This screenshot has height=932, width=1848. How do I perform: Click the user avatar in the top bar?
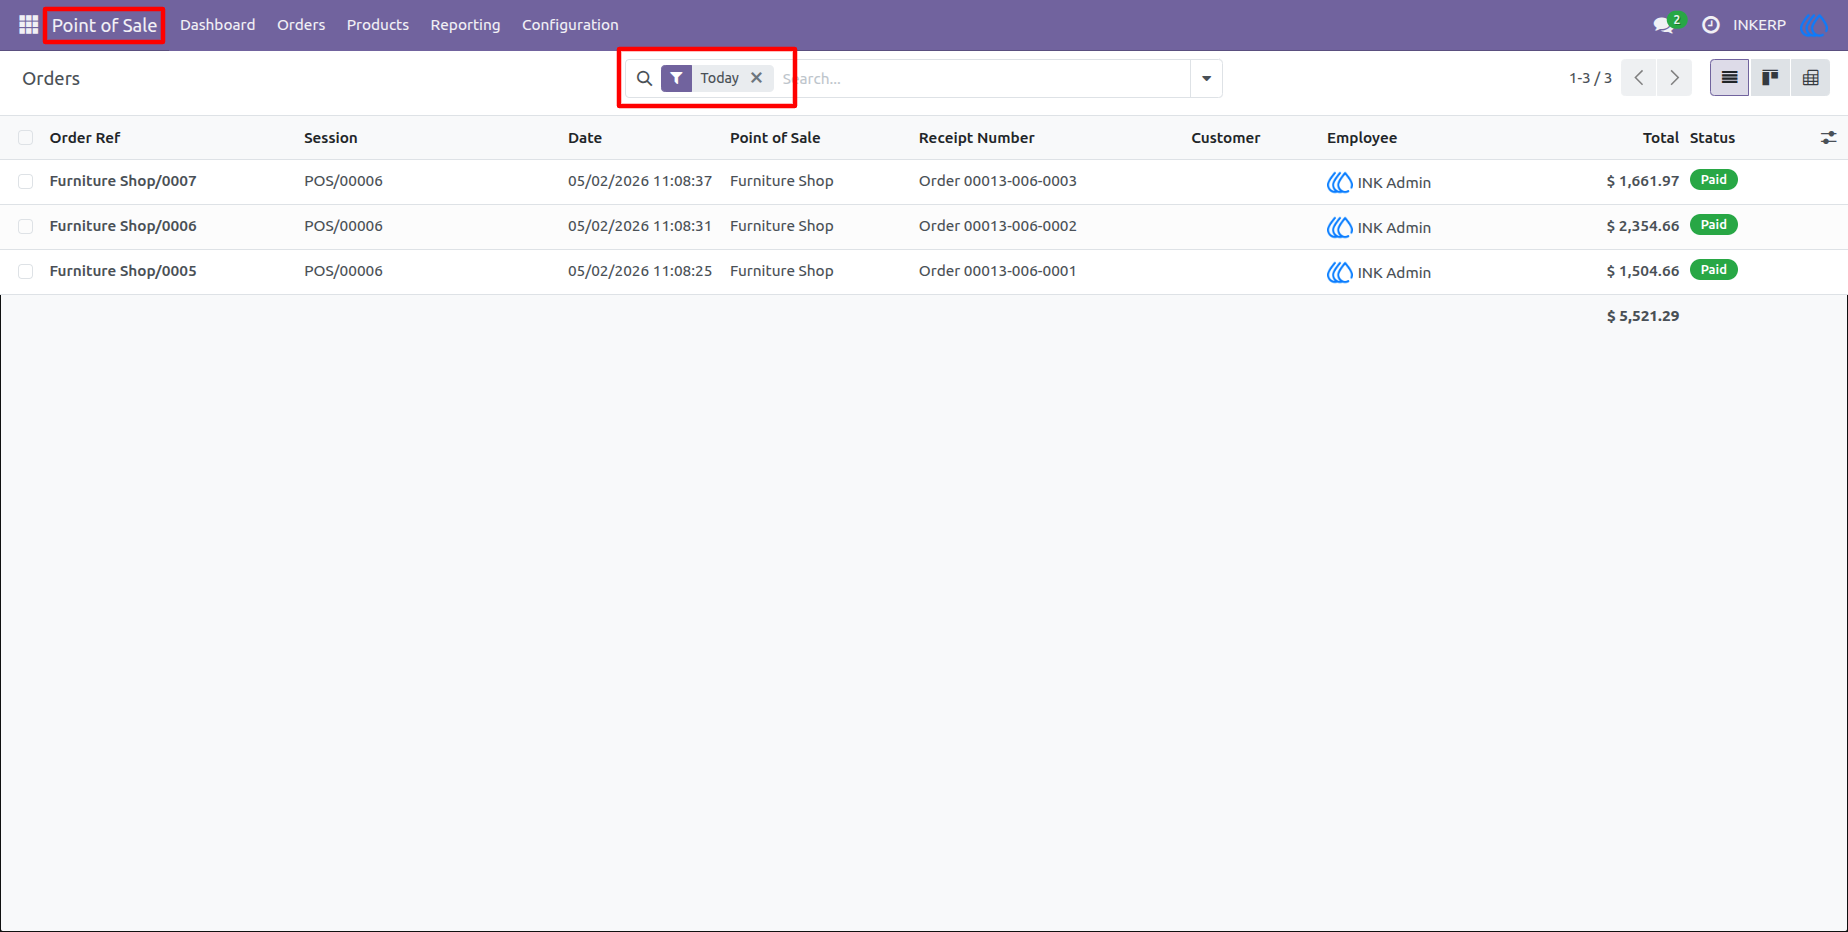click(1813, 24)
